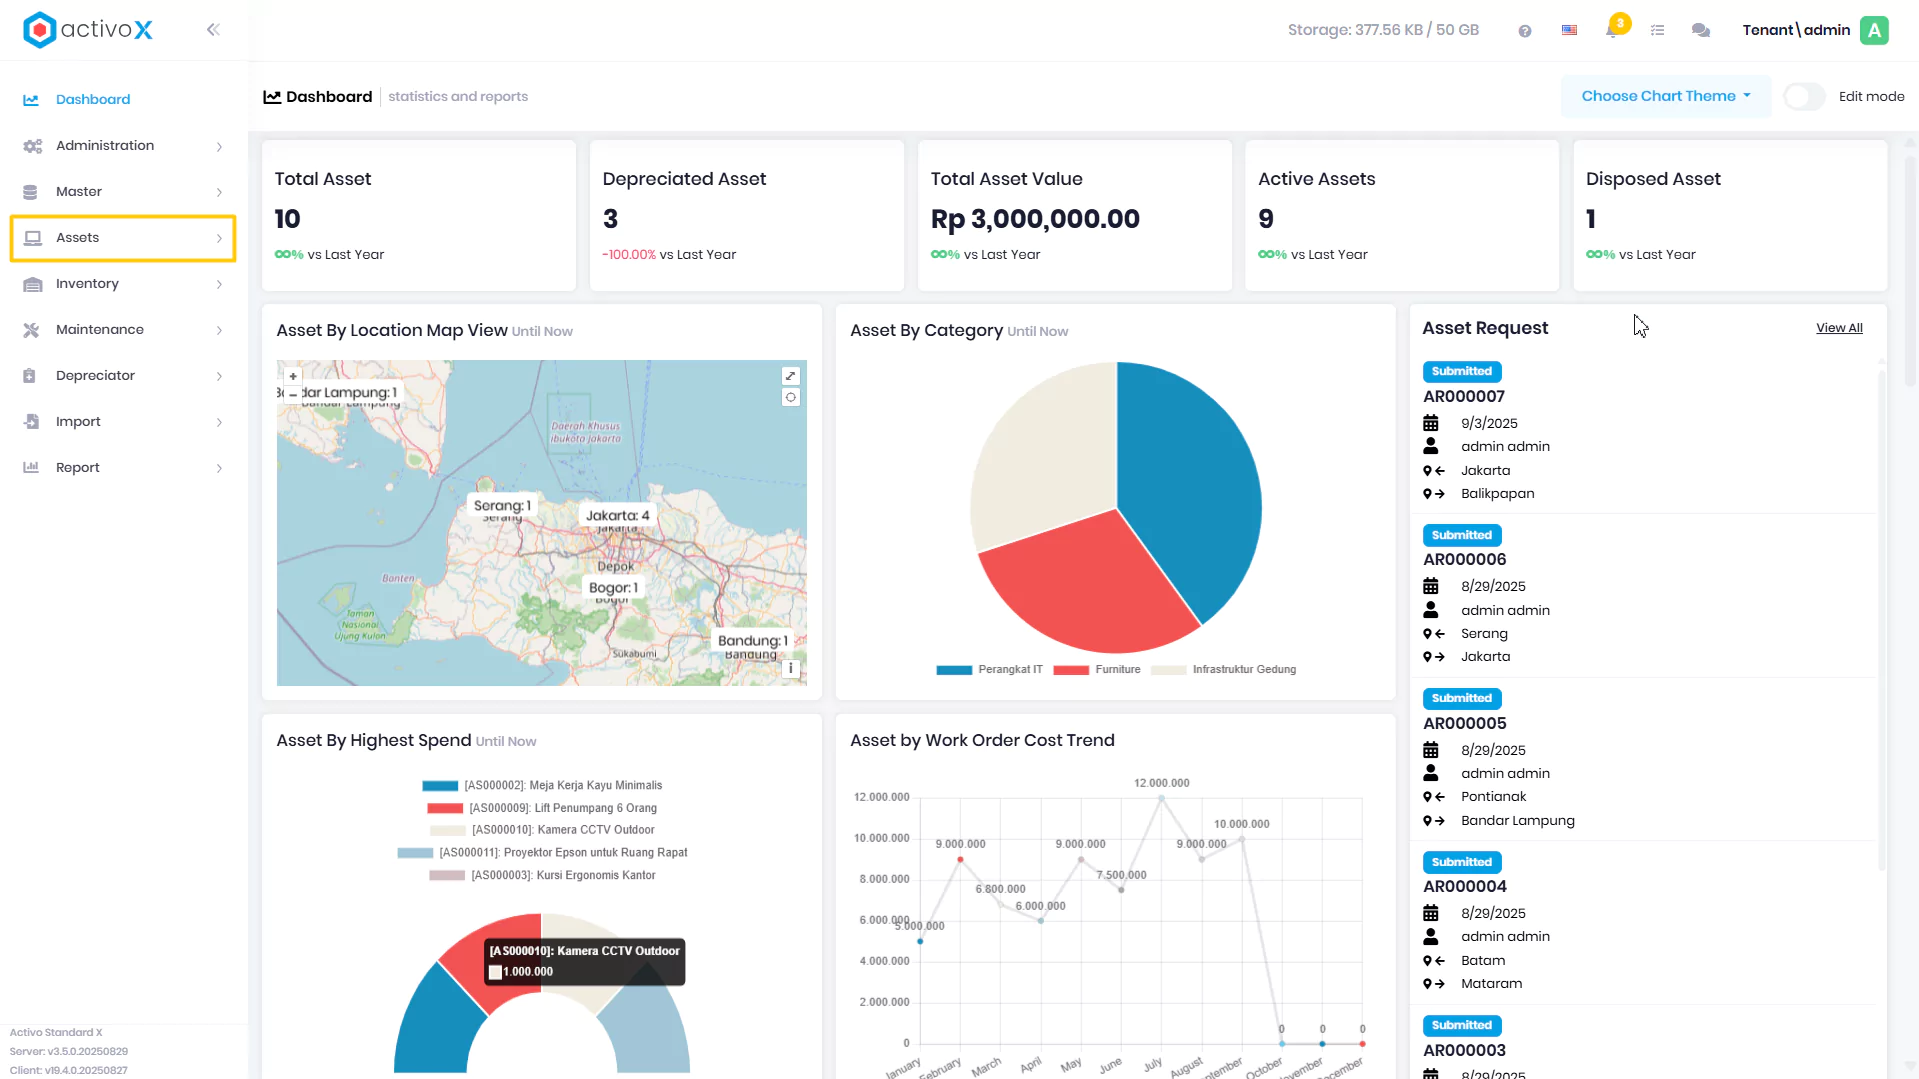1919x1079 pixels.
Task: Click View All asset requests link
Action: [x=1839, y=328]
